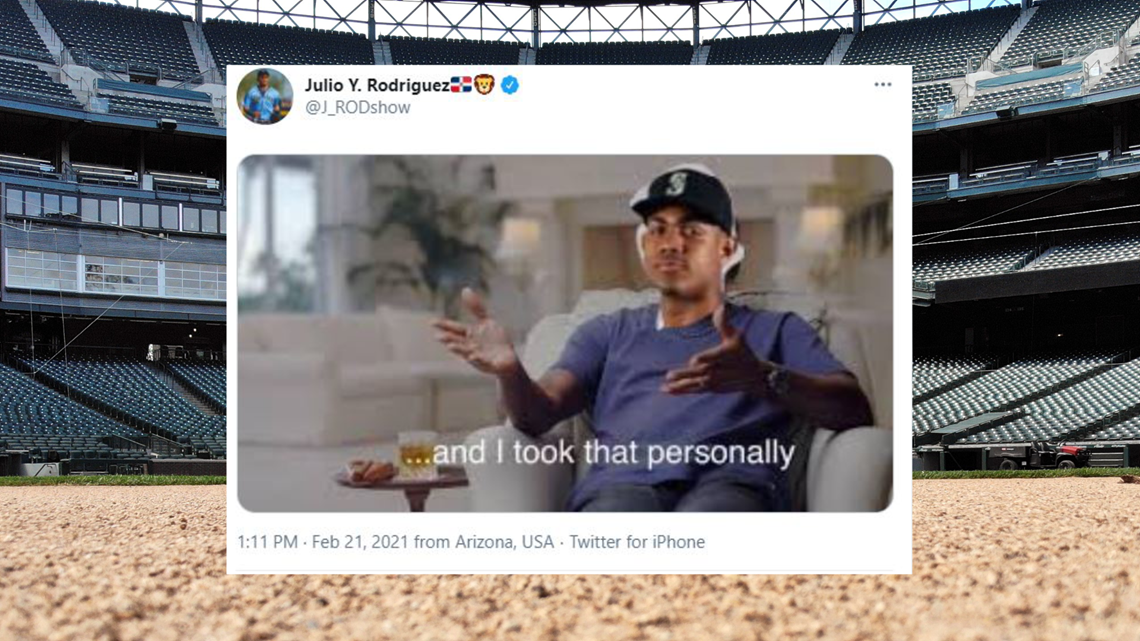Screen dimensions: 1140x641
Task: Click the Mariners logo on the cap
Action: pos(676,183)
